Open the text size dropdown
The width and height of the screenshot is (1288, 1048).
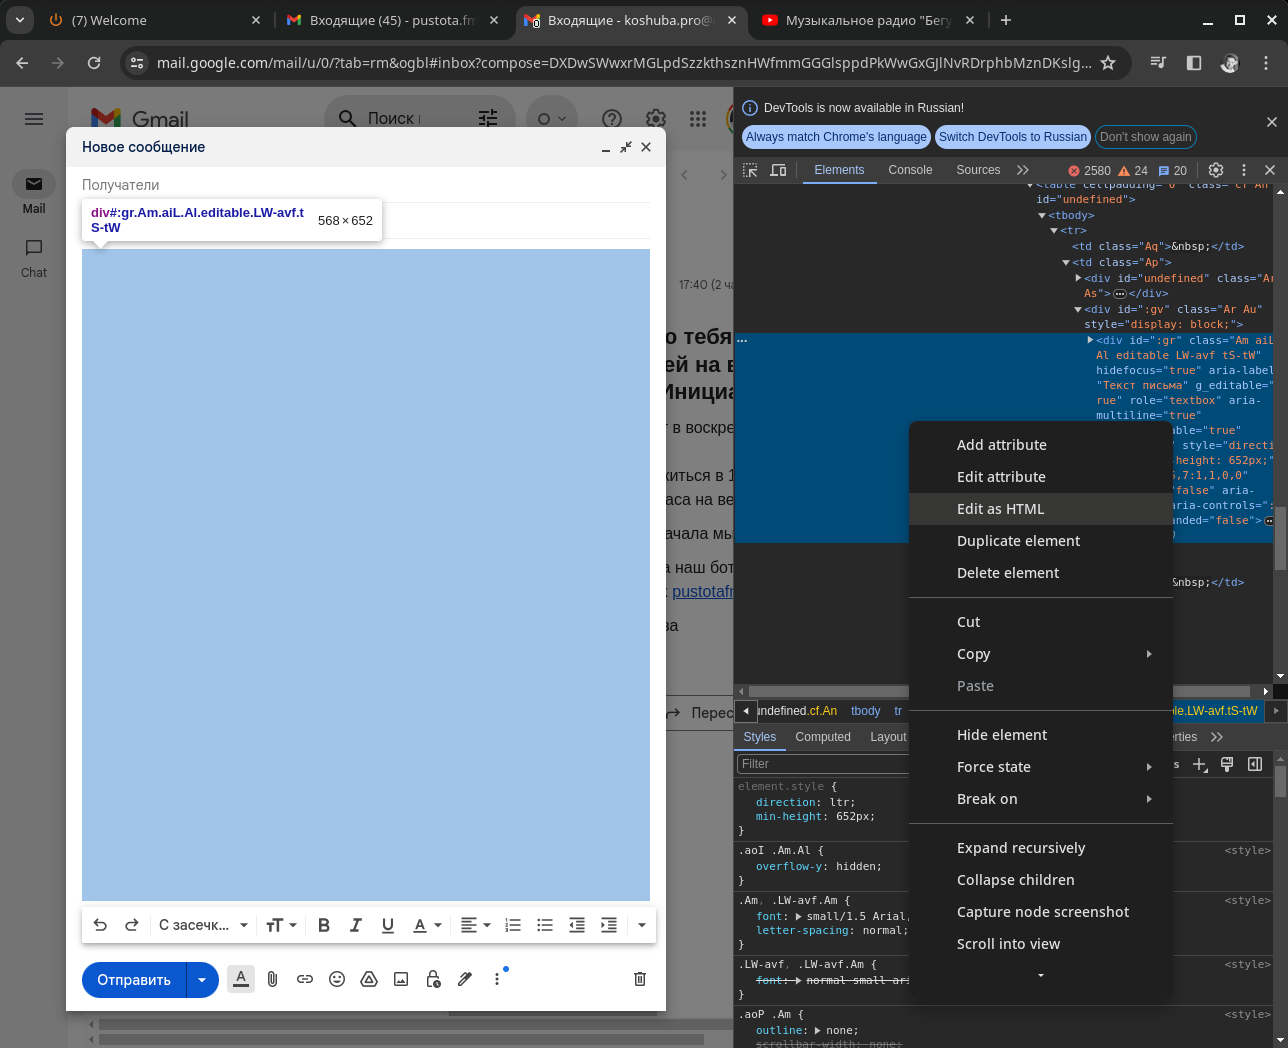coord(281,925)
